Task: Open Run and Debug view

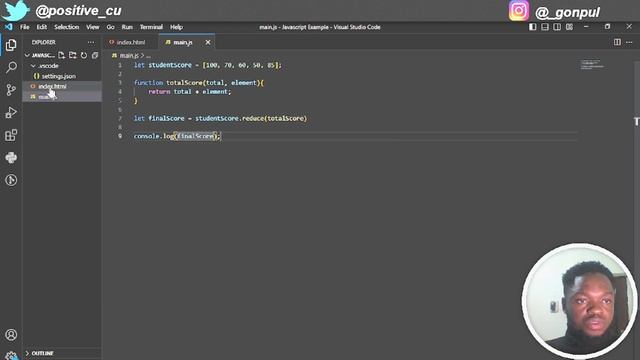Action: pyautogui.click(x=11, y=112)
